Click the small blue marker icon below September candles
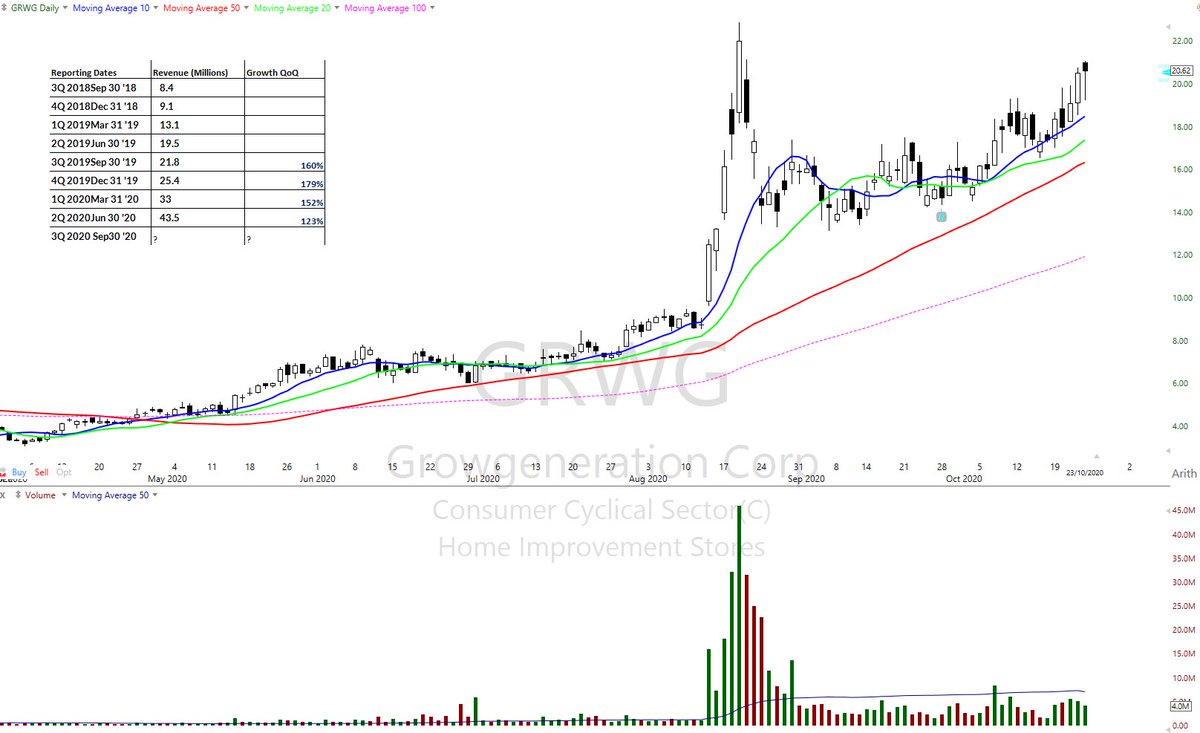Viewport: 1200px width, 733px height. 941,216
